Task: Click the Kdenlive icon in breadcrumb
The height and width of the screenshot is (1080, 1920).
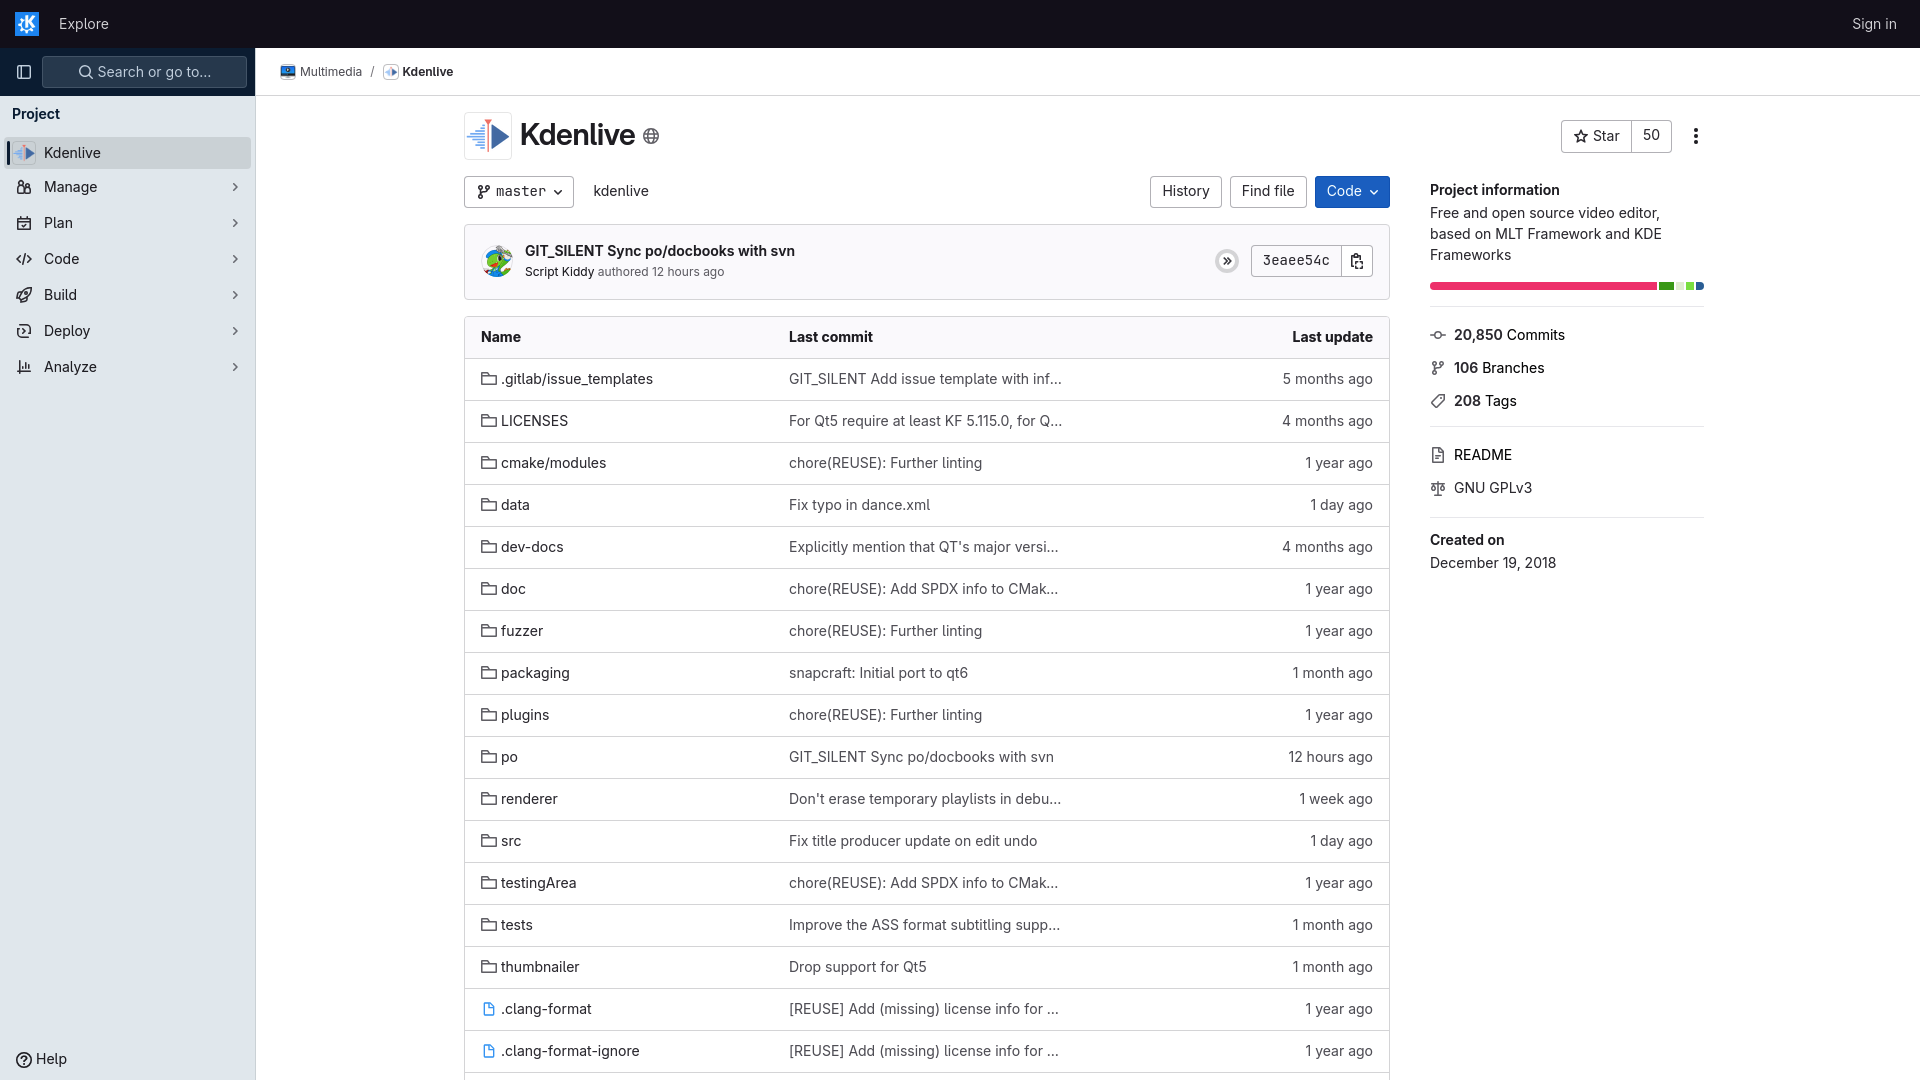Action: coord(391,72)
